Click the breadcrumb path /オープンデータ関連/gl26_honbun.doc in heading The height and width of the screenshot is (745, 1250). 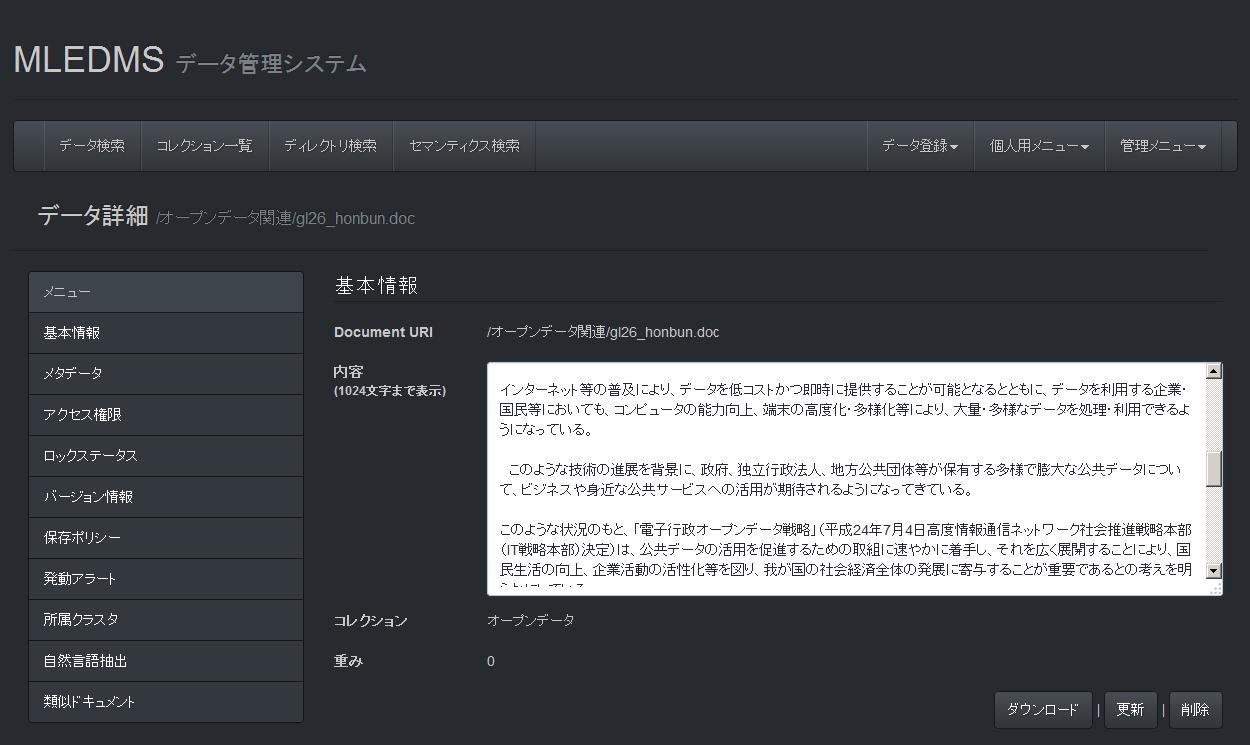[x=285, y=218]
